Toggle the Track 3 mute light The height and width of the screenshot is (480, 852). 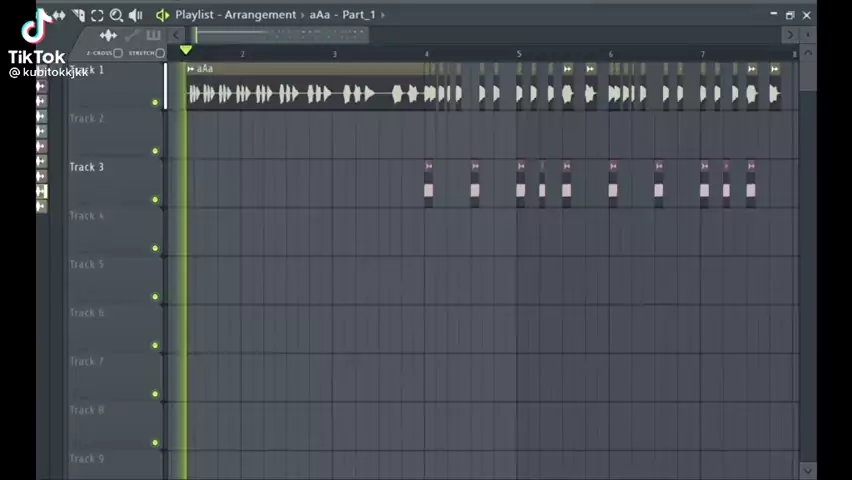(x=155, y=200)
